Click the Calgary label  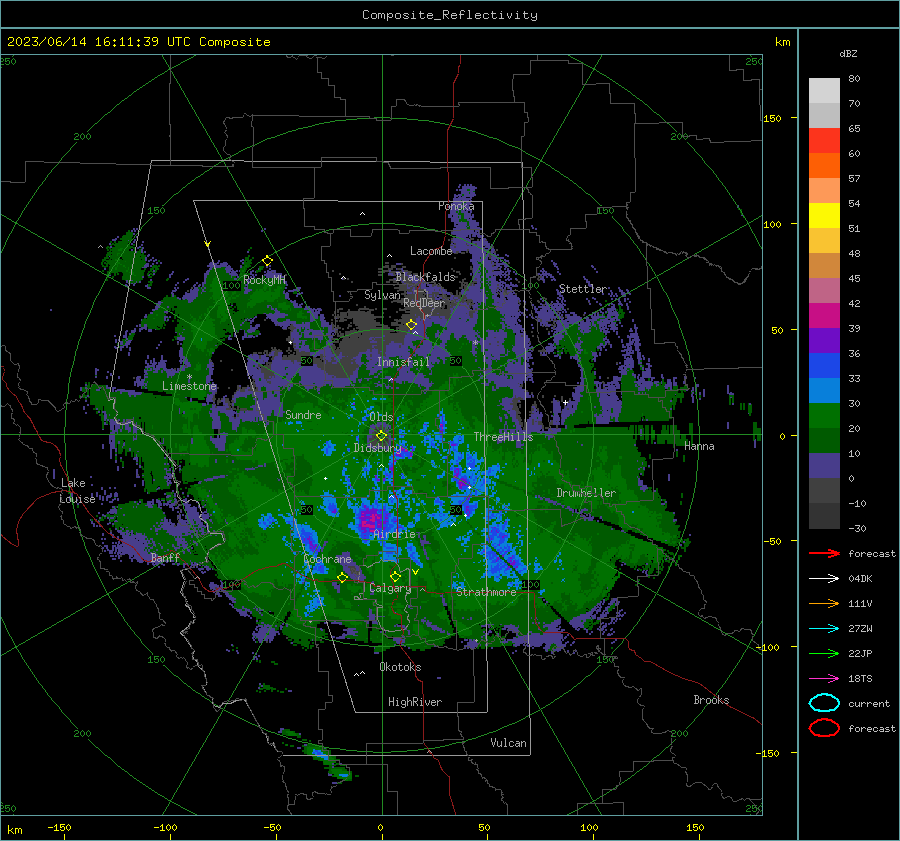tap(390, 588)
